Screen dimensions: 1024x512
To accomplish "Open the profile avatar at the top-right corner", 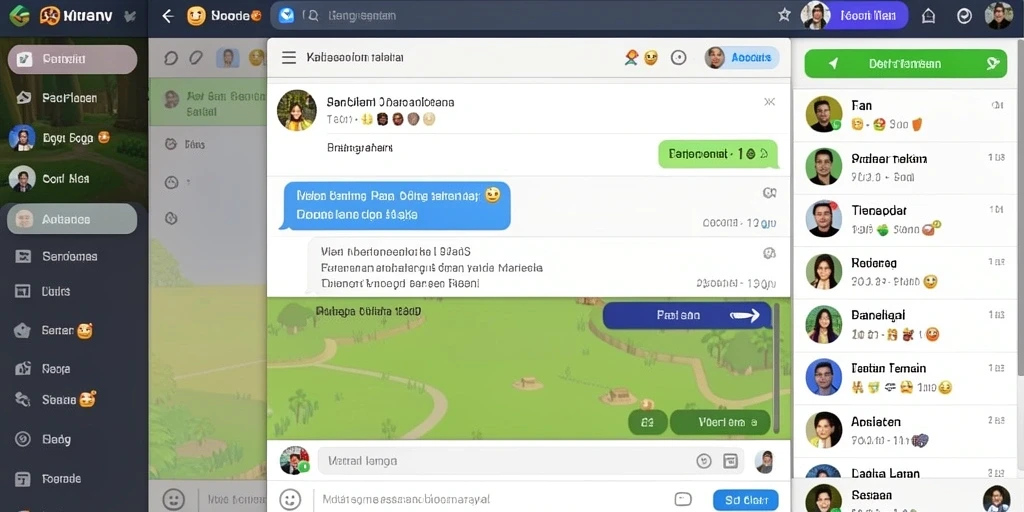I will pos(999,16).
